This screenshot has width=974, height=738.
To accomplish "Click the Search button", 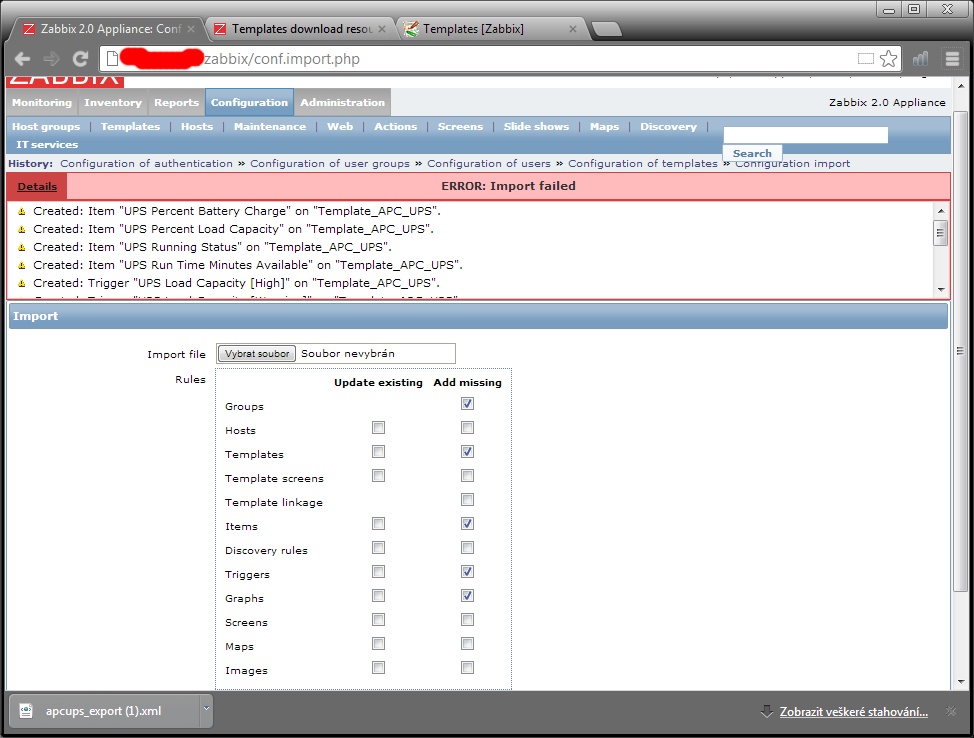I will (x=752, y=153).
